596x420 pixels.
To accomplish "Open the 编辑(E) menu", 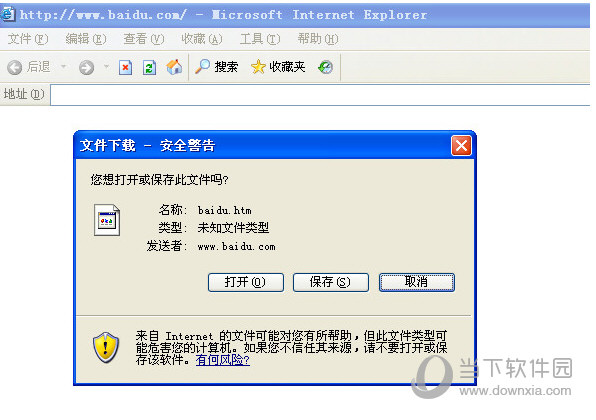I will [x=86, y=39].
